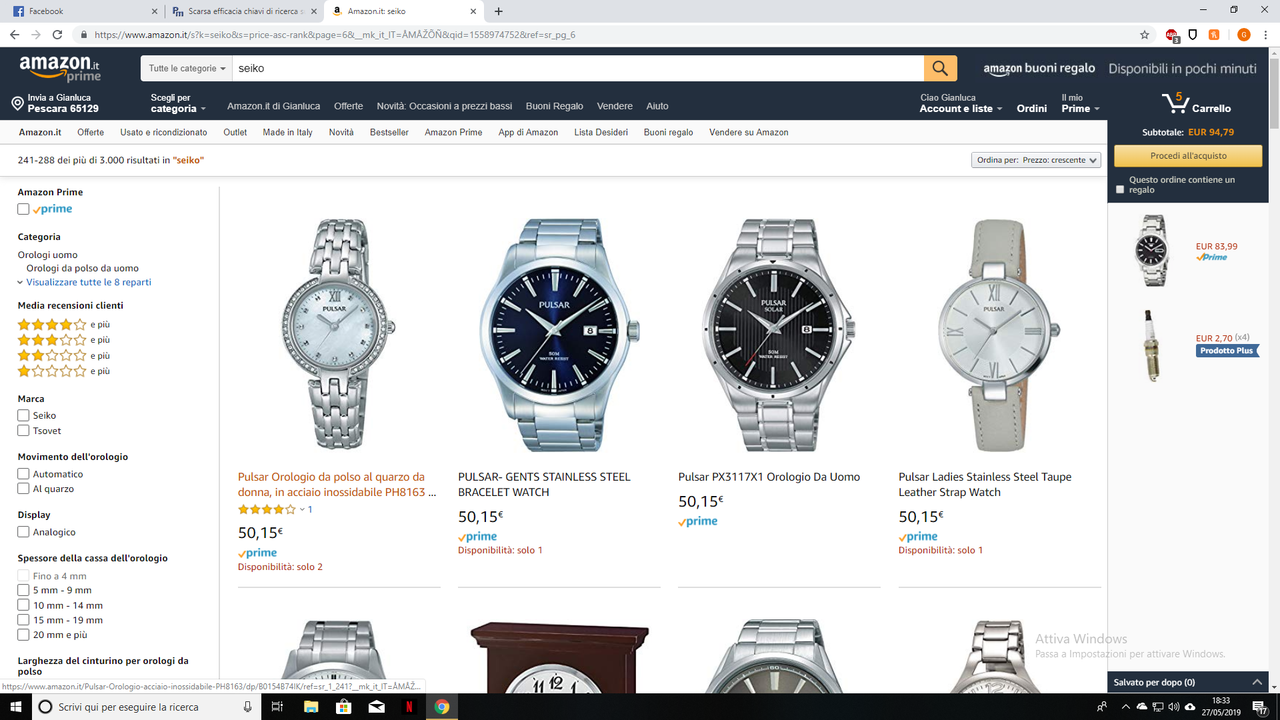The width and height of the screenshot is (1280, 720).
Task: Open Made in Italy menu item
Action: (x=288, y=132)
